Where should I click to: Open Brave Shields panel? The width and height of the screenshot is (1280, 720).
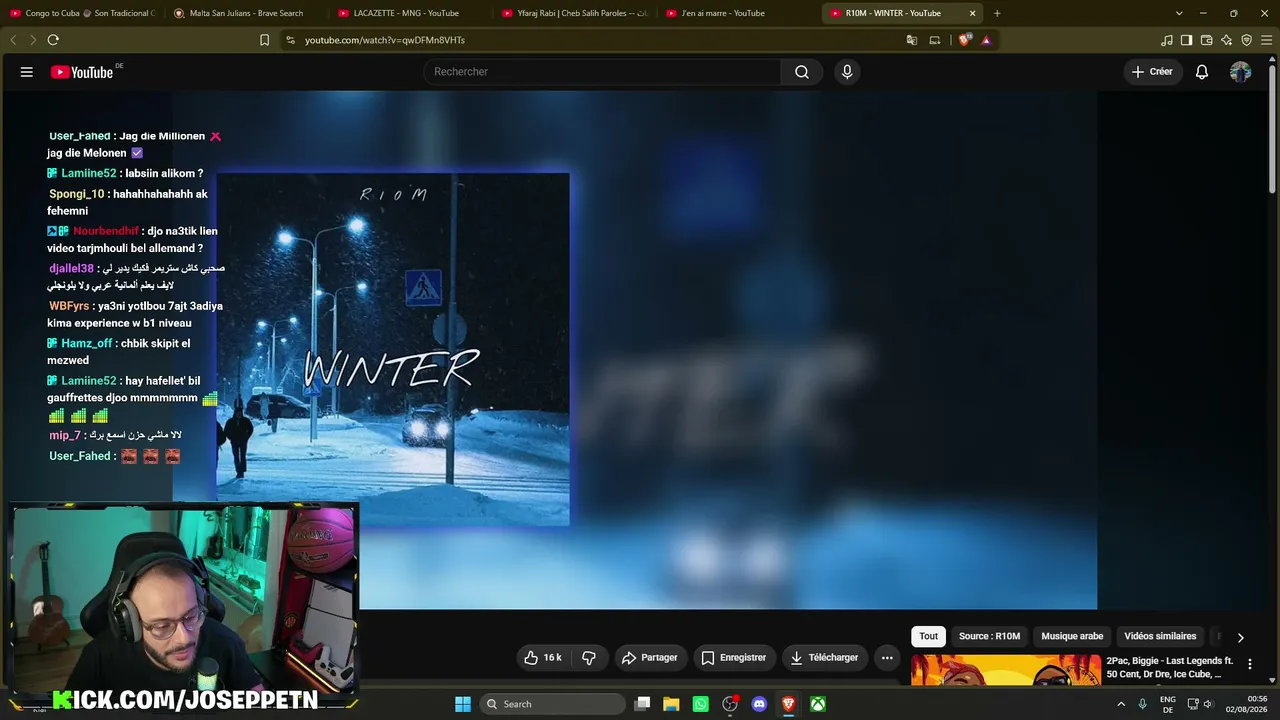click(964, 40)
